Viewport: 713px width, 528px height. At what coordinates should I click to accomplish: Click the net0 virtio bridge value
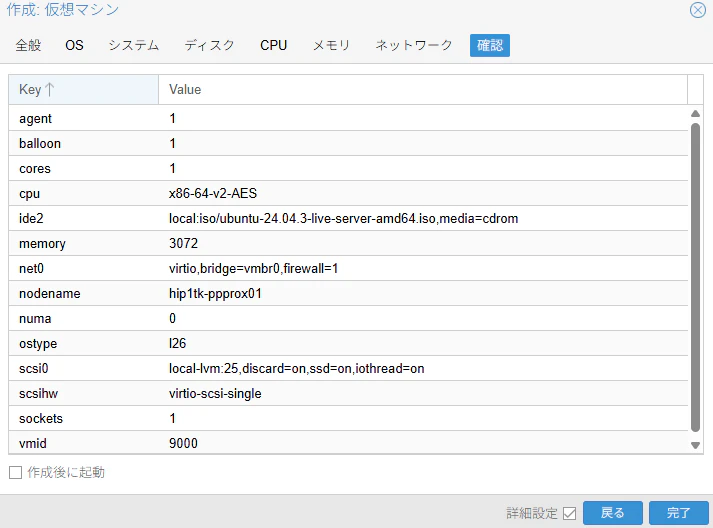[x=253, y=268]
